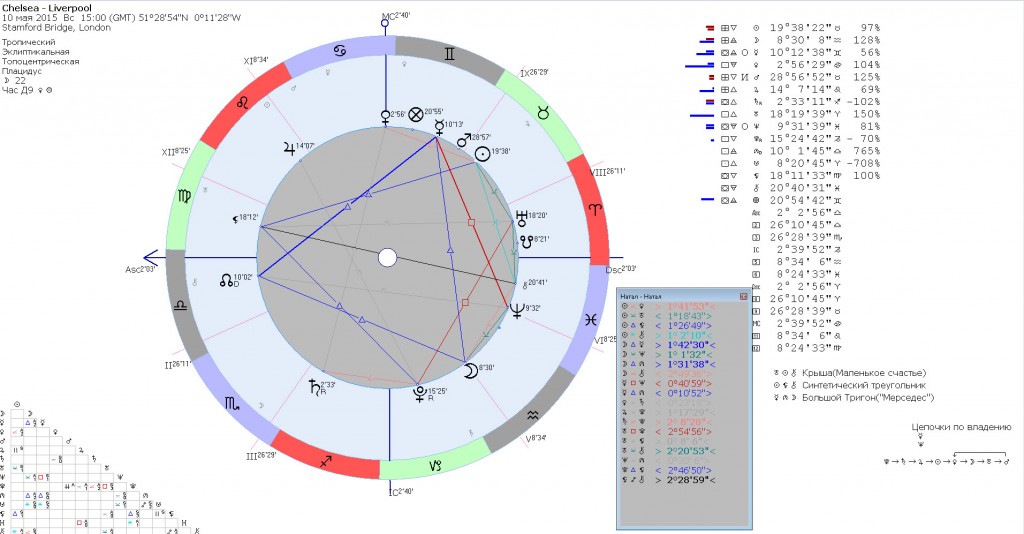Viewport: 1024px width, 534px height.
Task: Close the Натал - Натал aspects panel
Action: [x=743, y=296]
